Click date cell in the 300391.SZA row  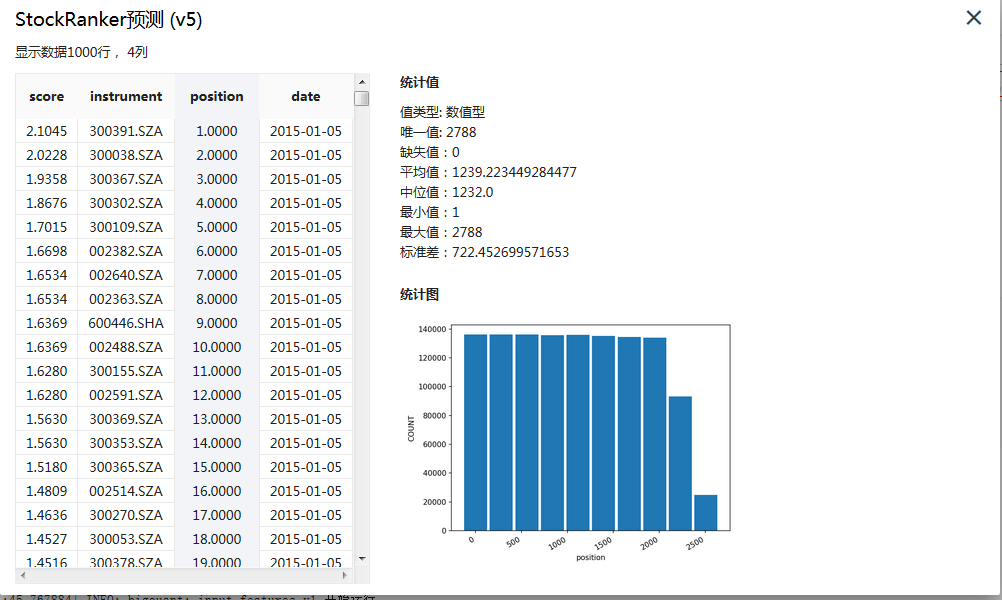(305, 131)
